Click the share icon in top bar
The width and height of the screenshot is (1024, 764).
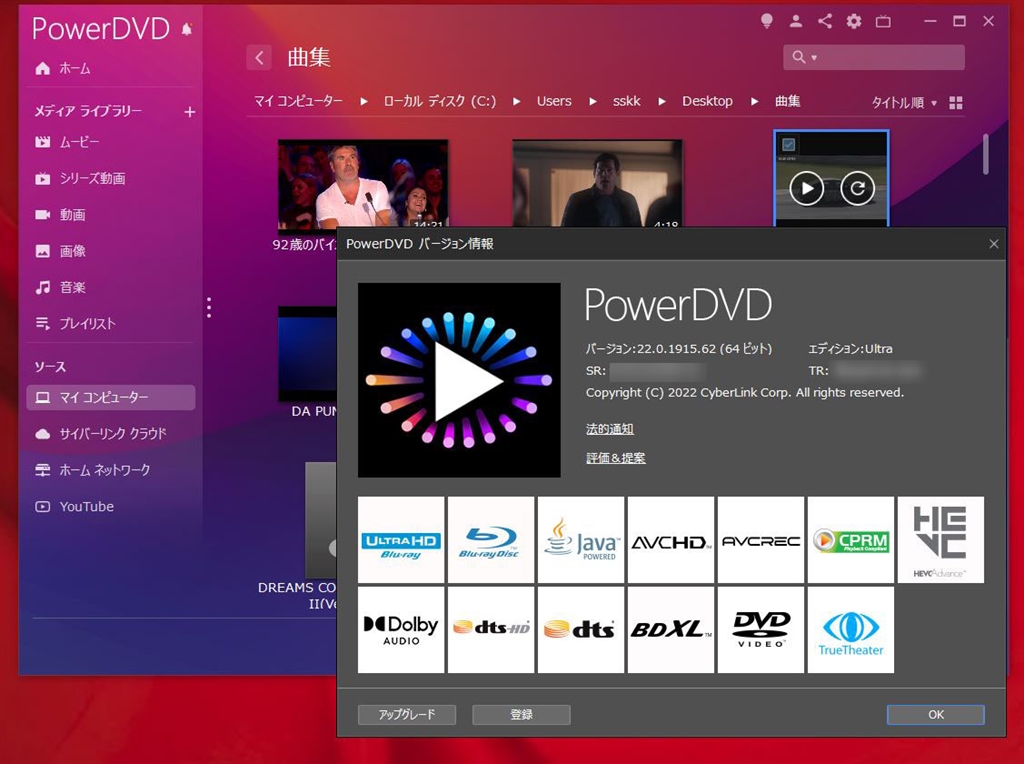(x=825, y=21)
